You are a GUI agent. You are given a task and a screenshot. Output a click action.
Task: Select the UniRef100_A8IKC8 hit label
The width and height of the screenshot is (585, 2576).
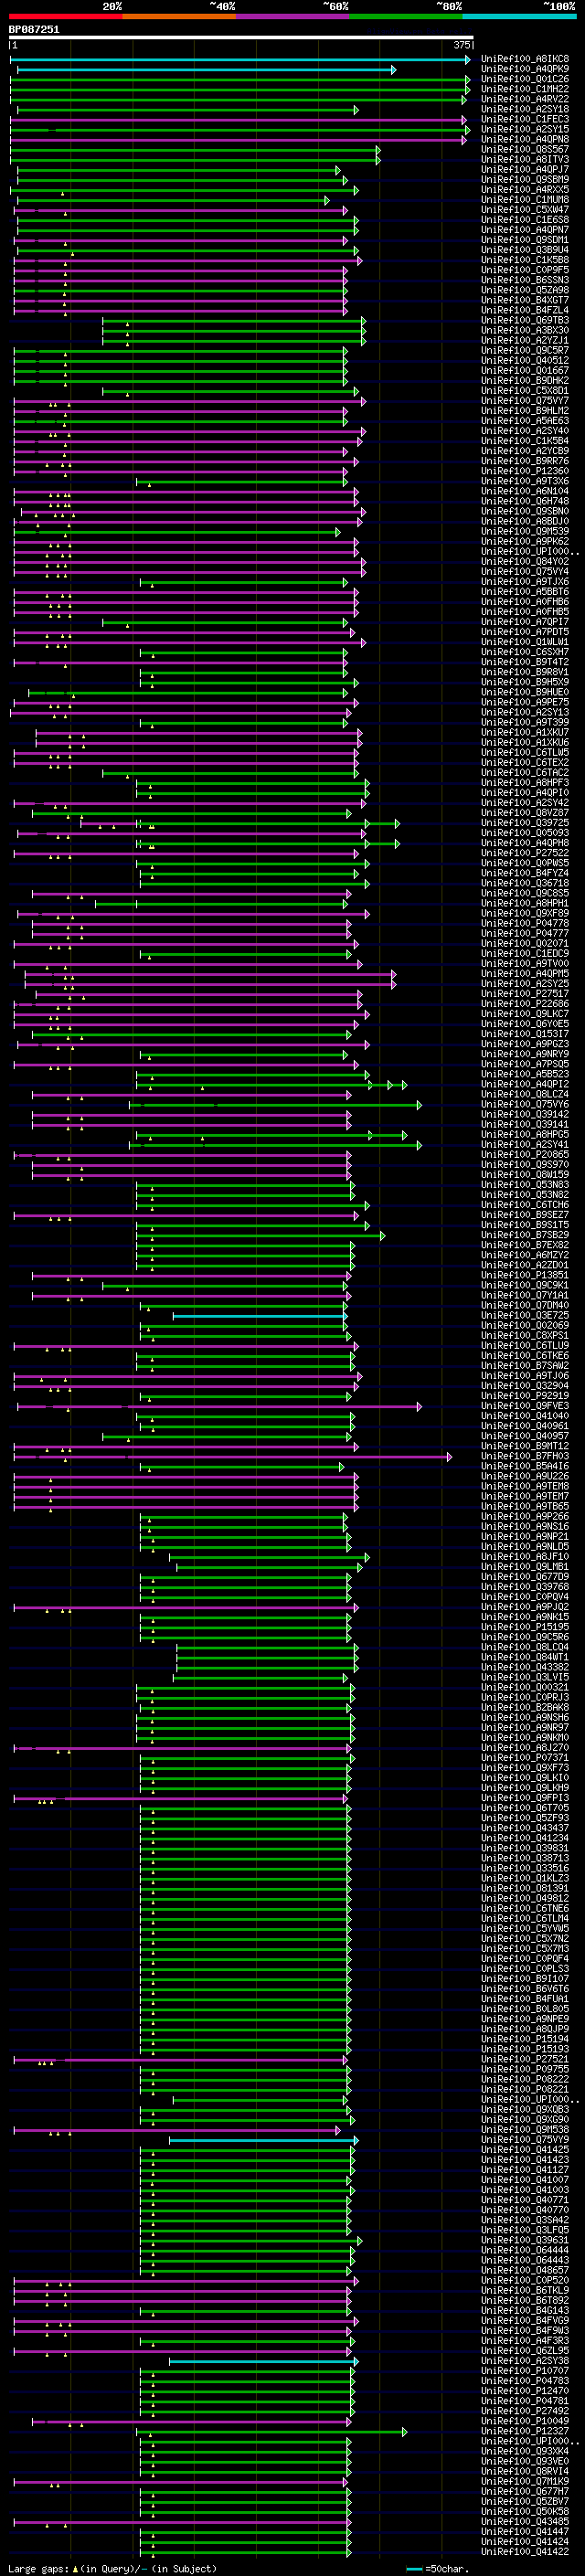tap(525, 59)
